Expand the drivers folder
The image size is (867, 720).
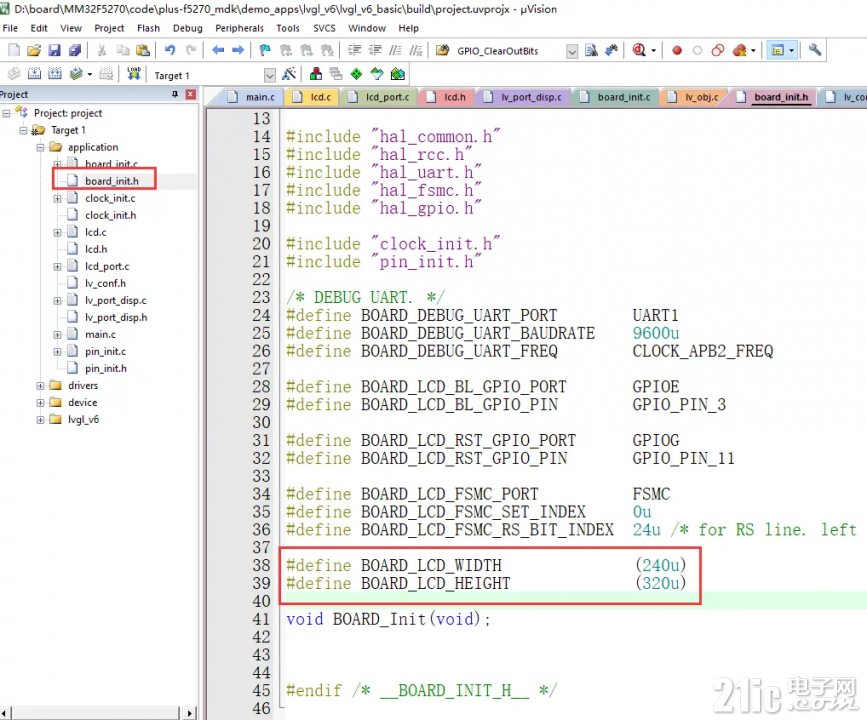[40, 385]
